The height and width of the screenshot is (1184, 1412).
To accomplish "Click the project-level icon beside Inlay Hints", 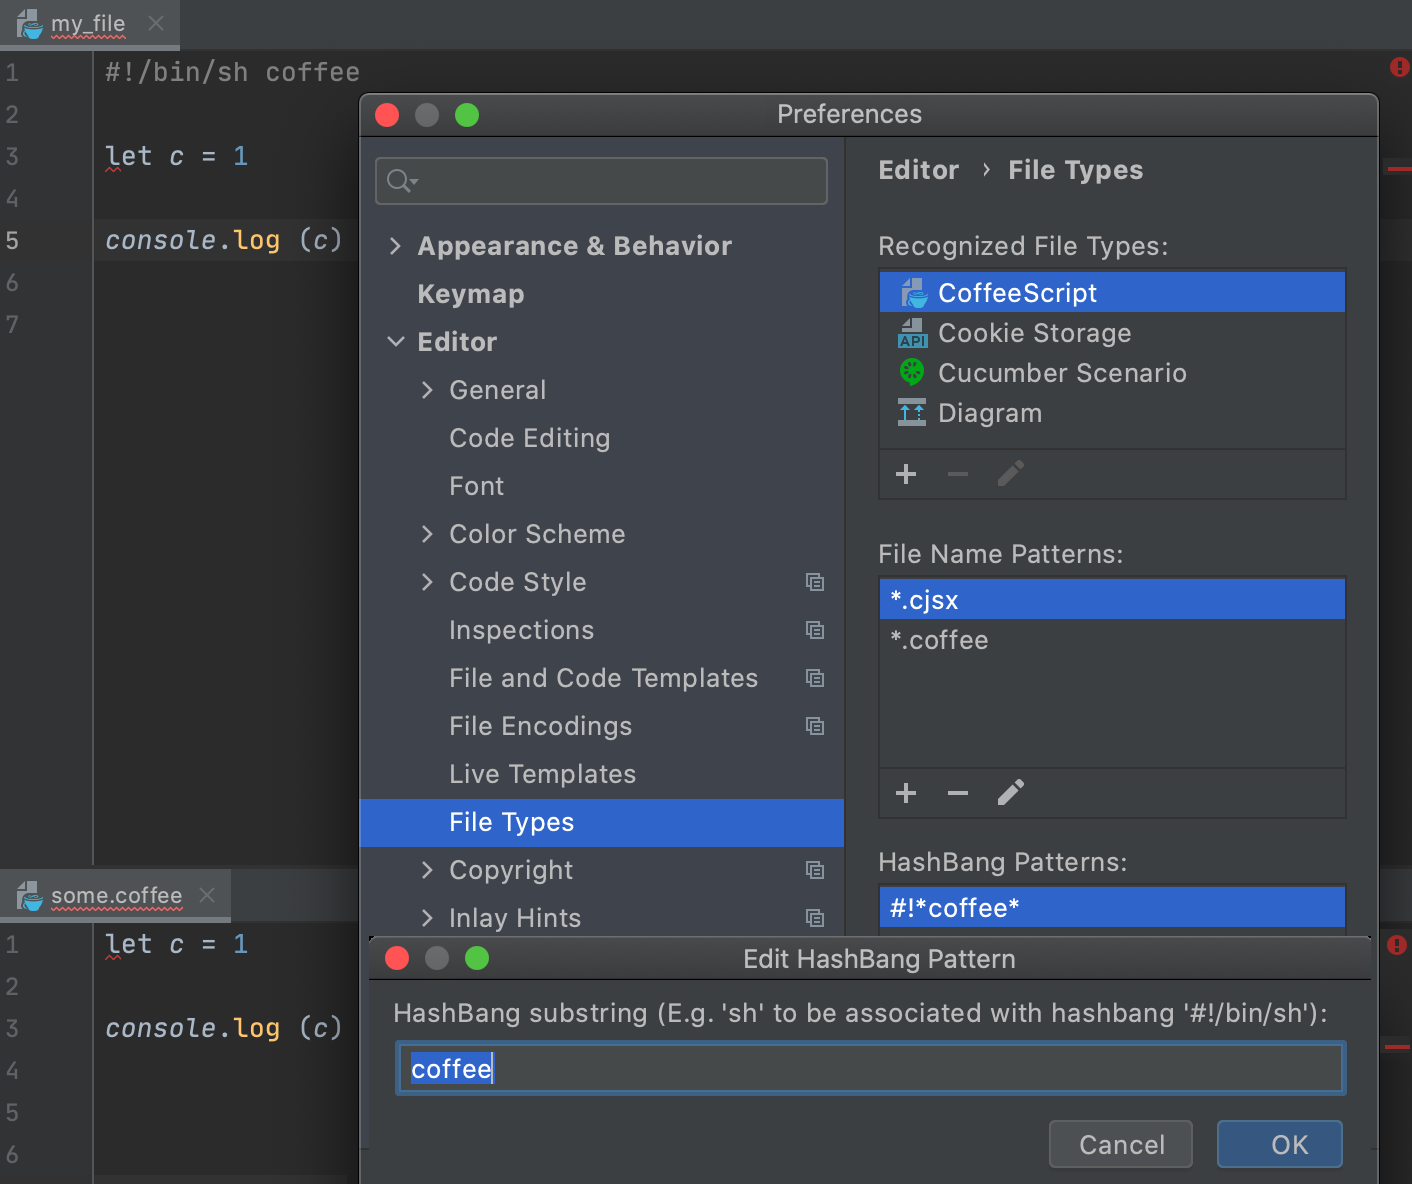I will coord(815,918).
